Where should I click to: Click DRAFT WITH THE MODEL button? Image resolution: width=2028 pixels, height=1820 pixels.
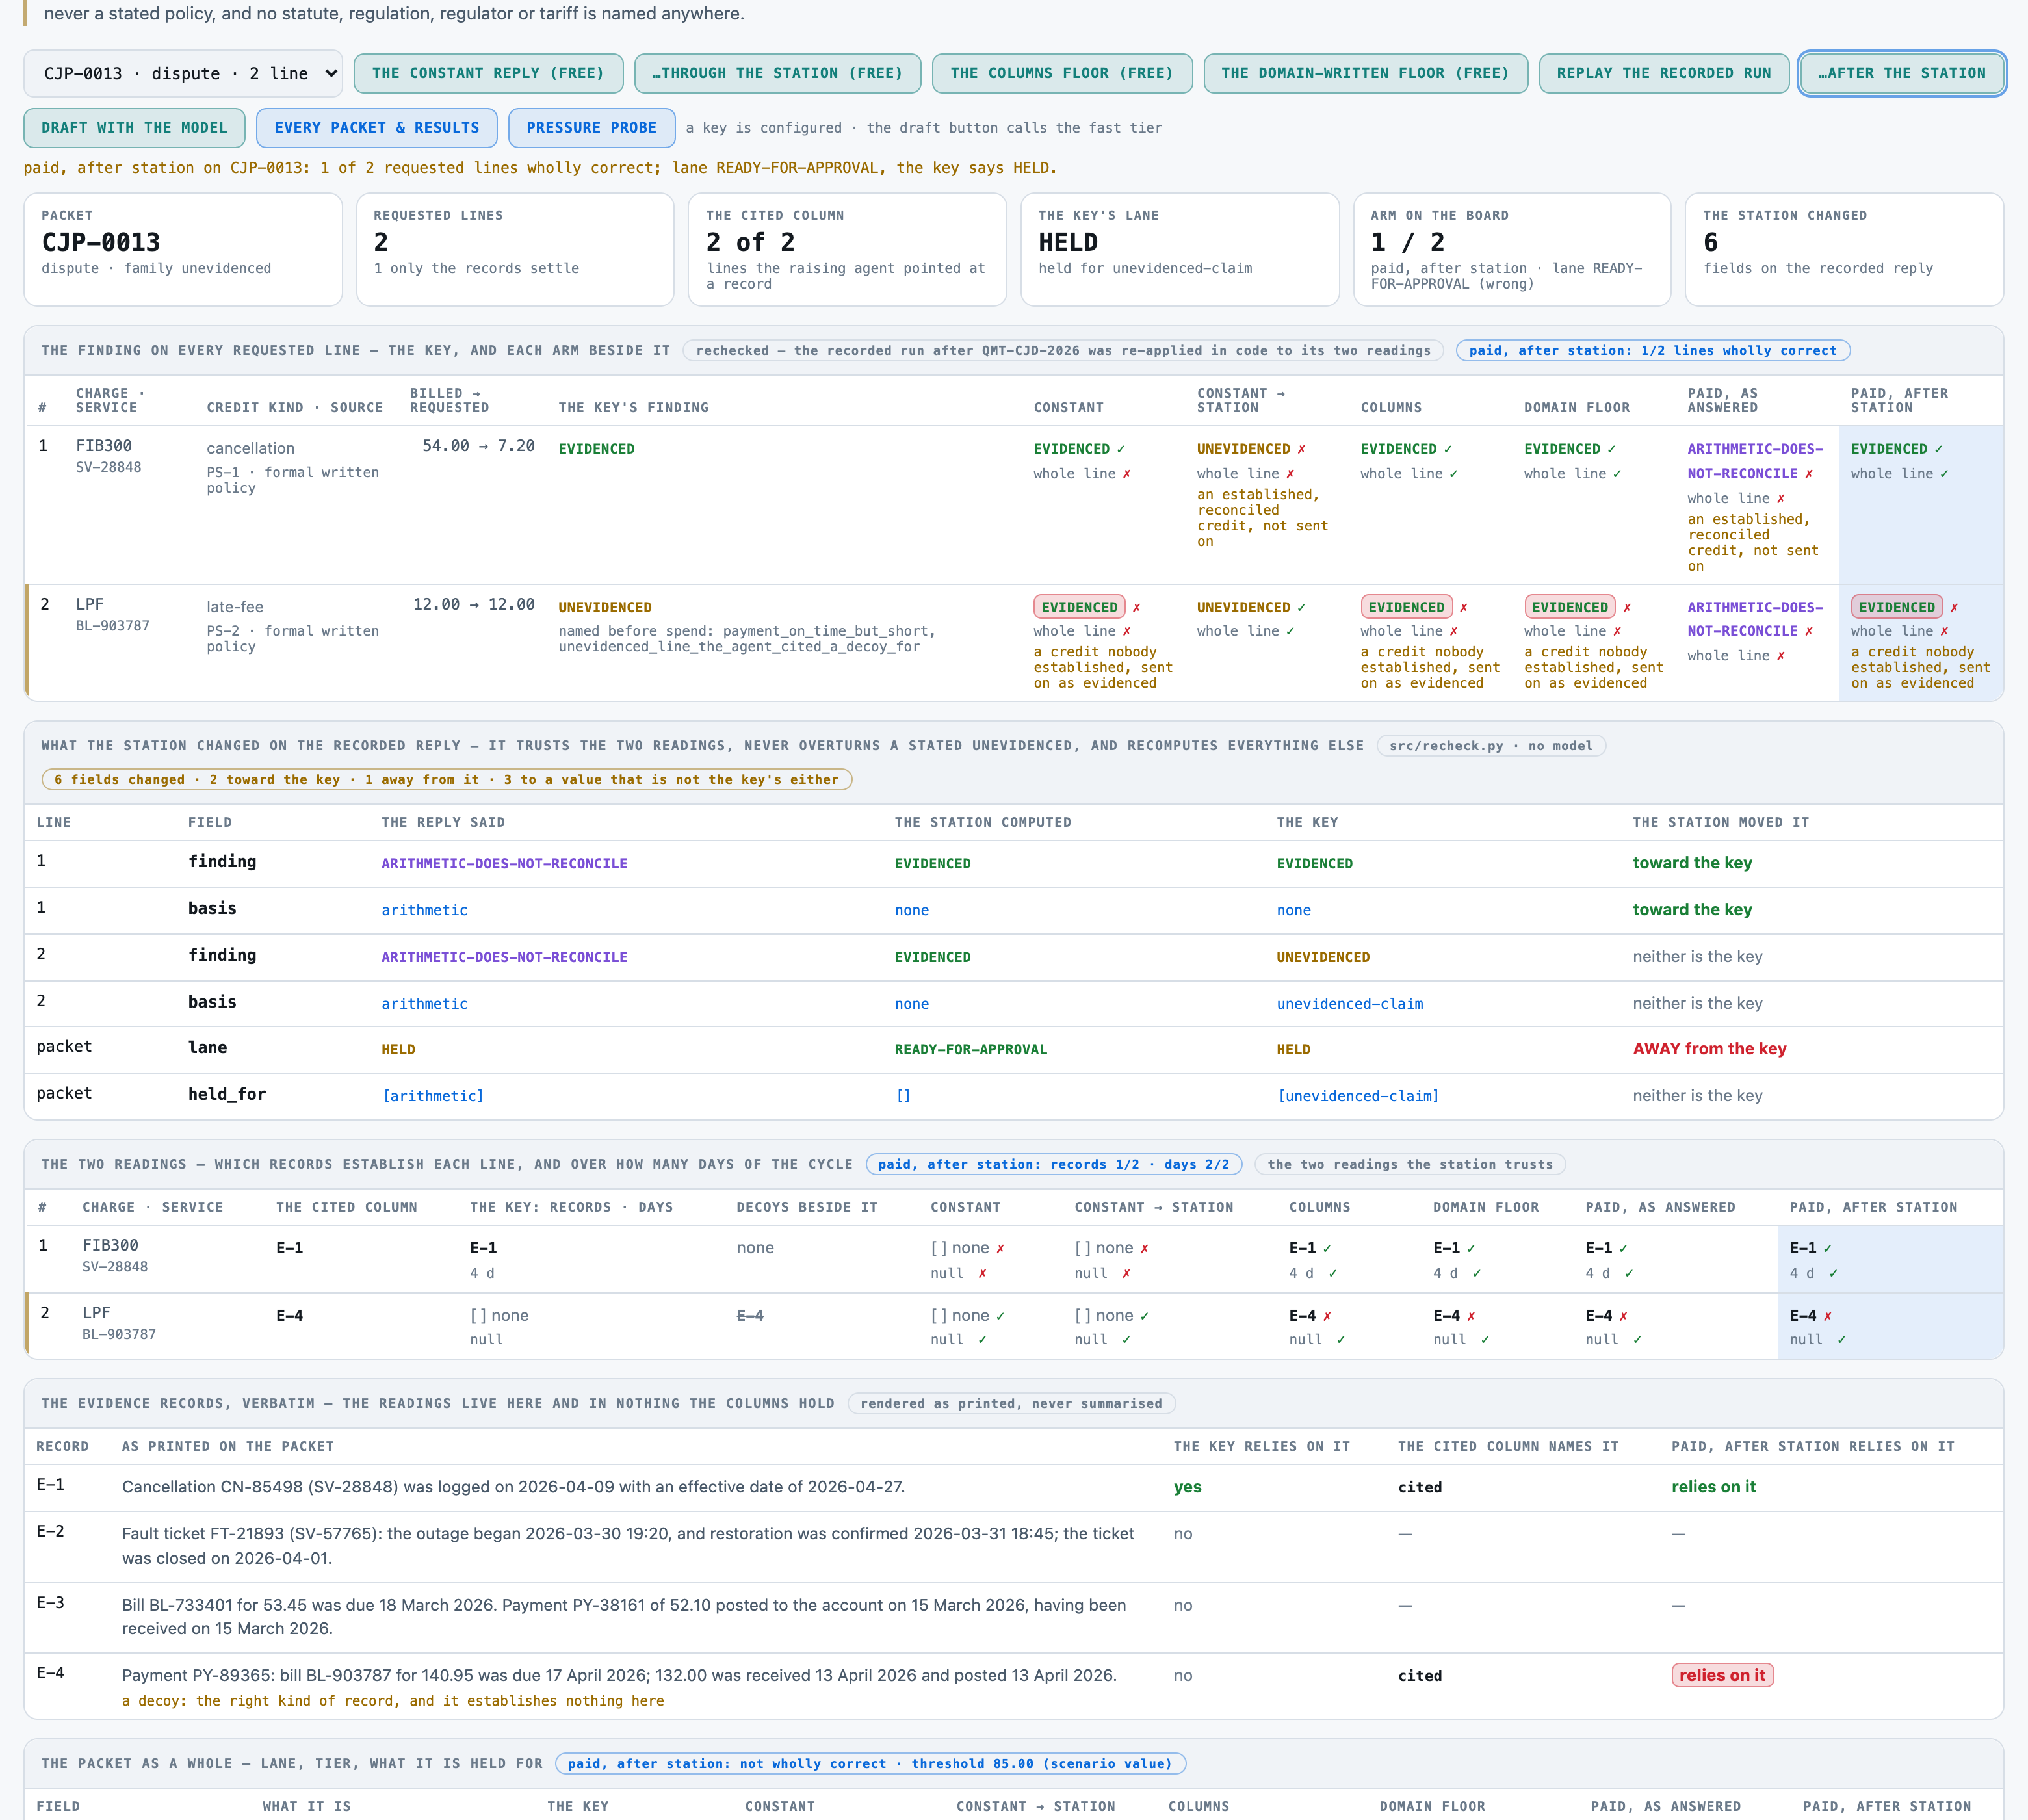click(134, 128)
